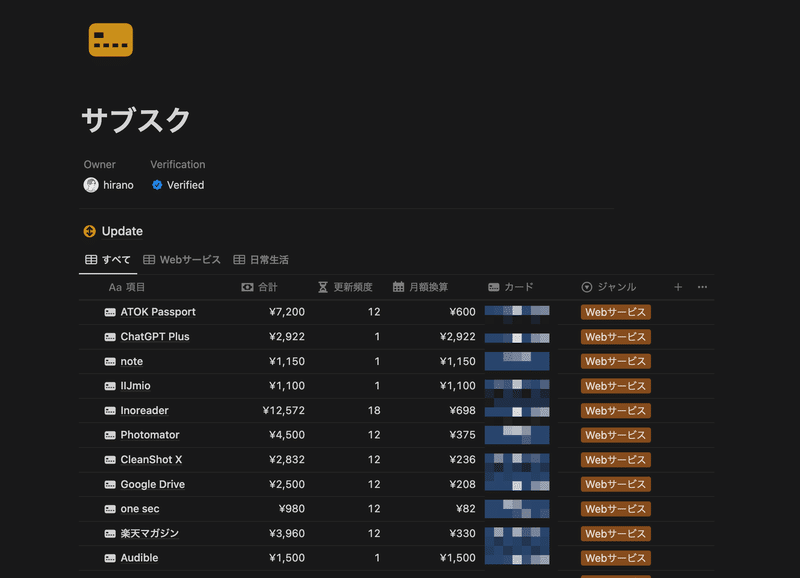
Task: Open the table's three-dot options menu
Action: click(x=703, y=287)
